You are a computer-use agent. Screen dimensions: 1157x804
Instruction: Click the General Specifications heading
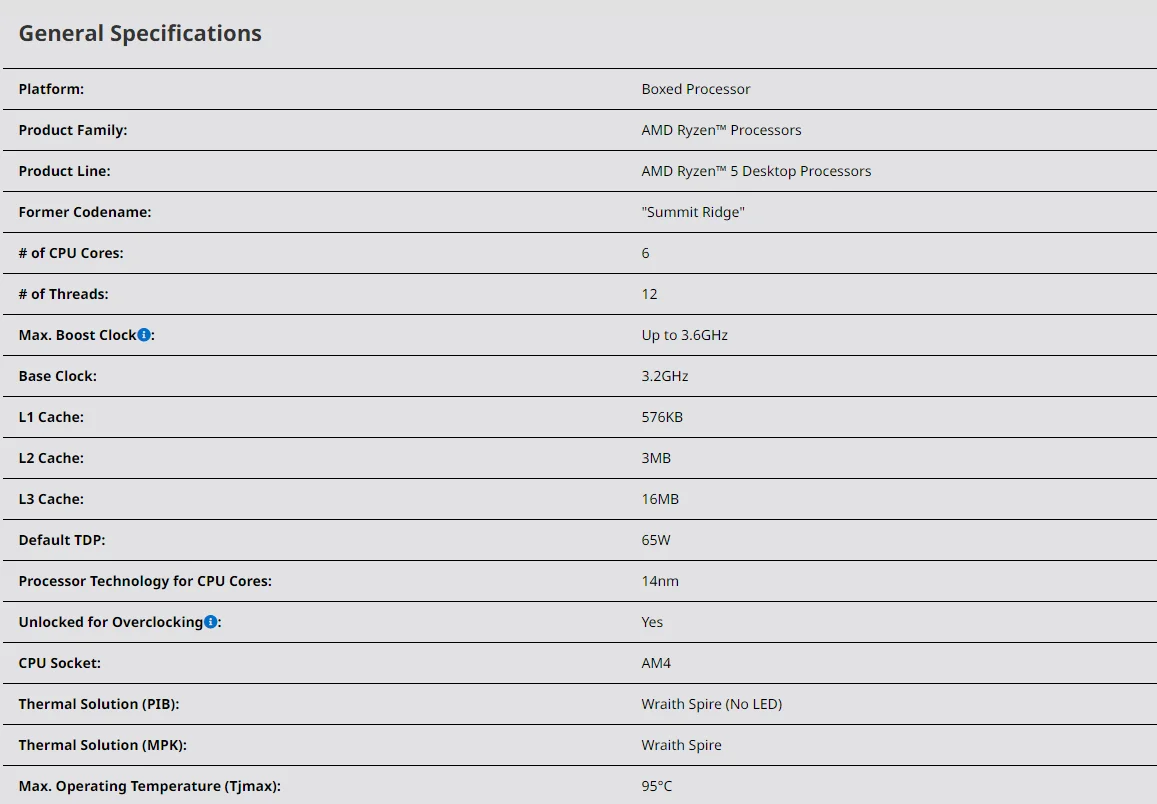pos(140,33)
